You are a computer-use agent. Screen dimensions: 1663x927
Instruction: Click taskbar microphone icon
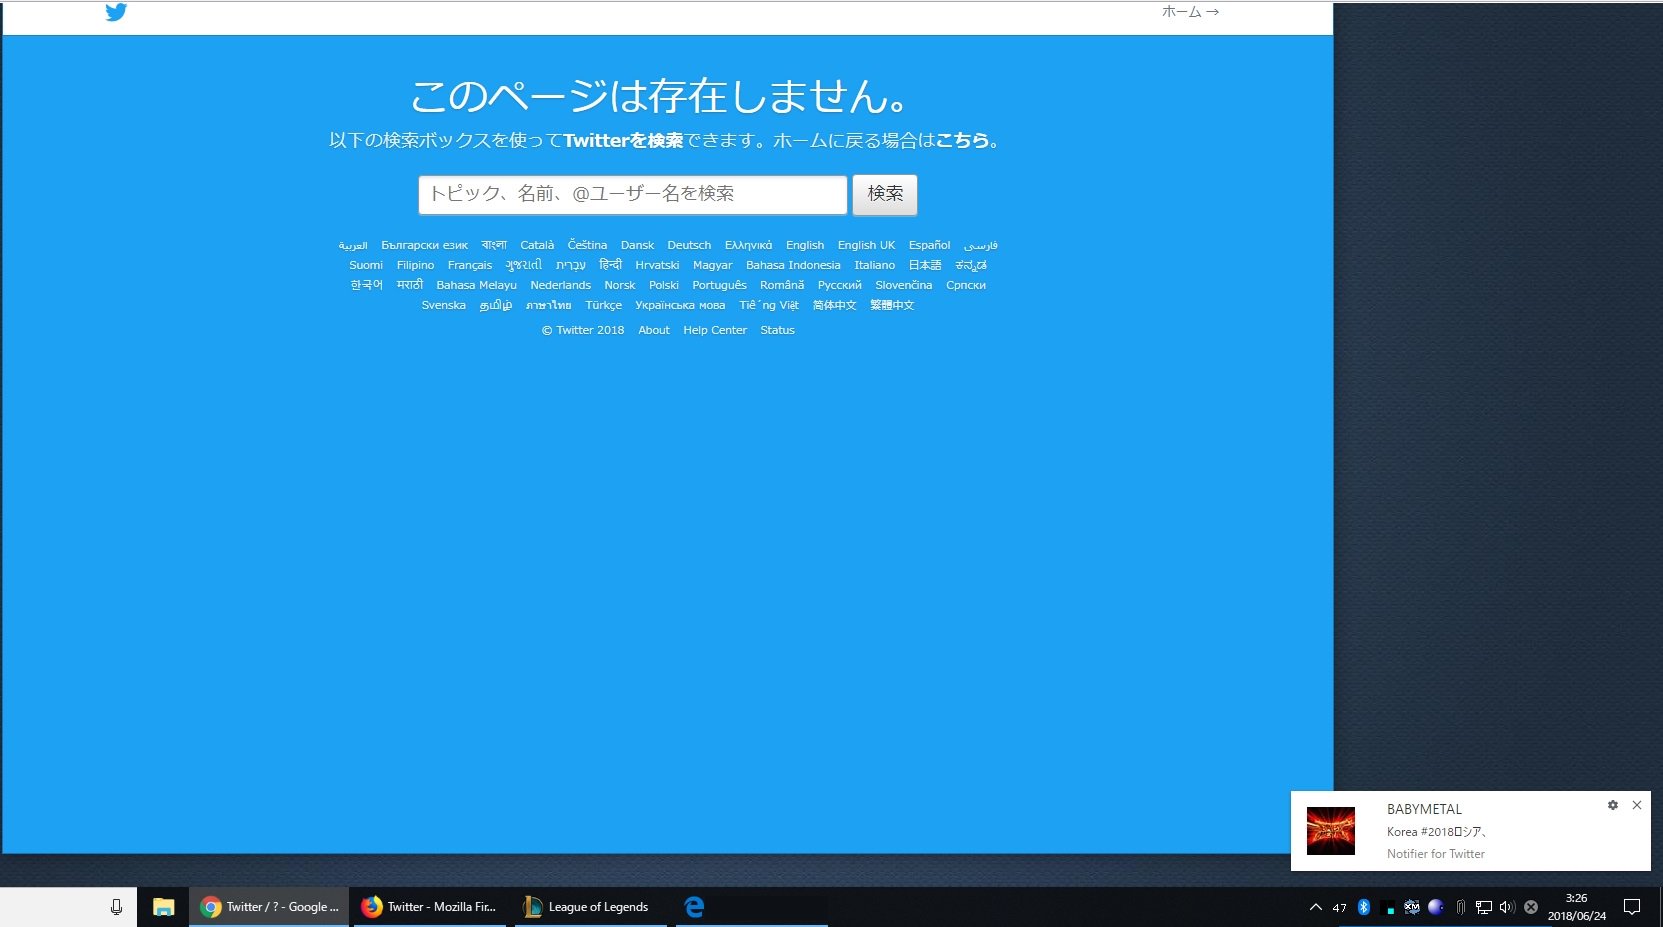pyautogui.click(x=116, y=907)
